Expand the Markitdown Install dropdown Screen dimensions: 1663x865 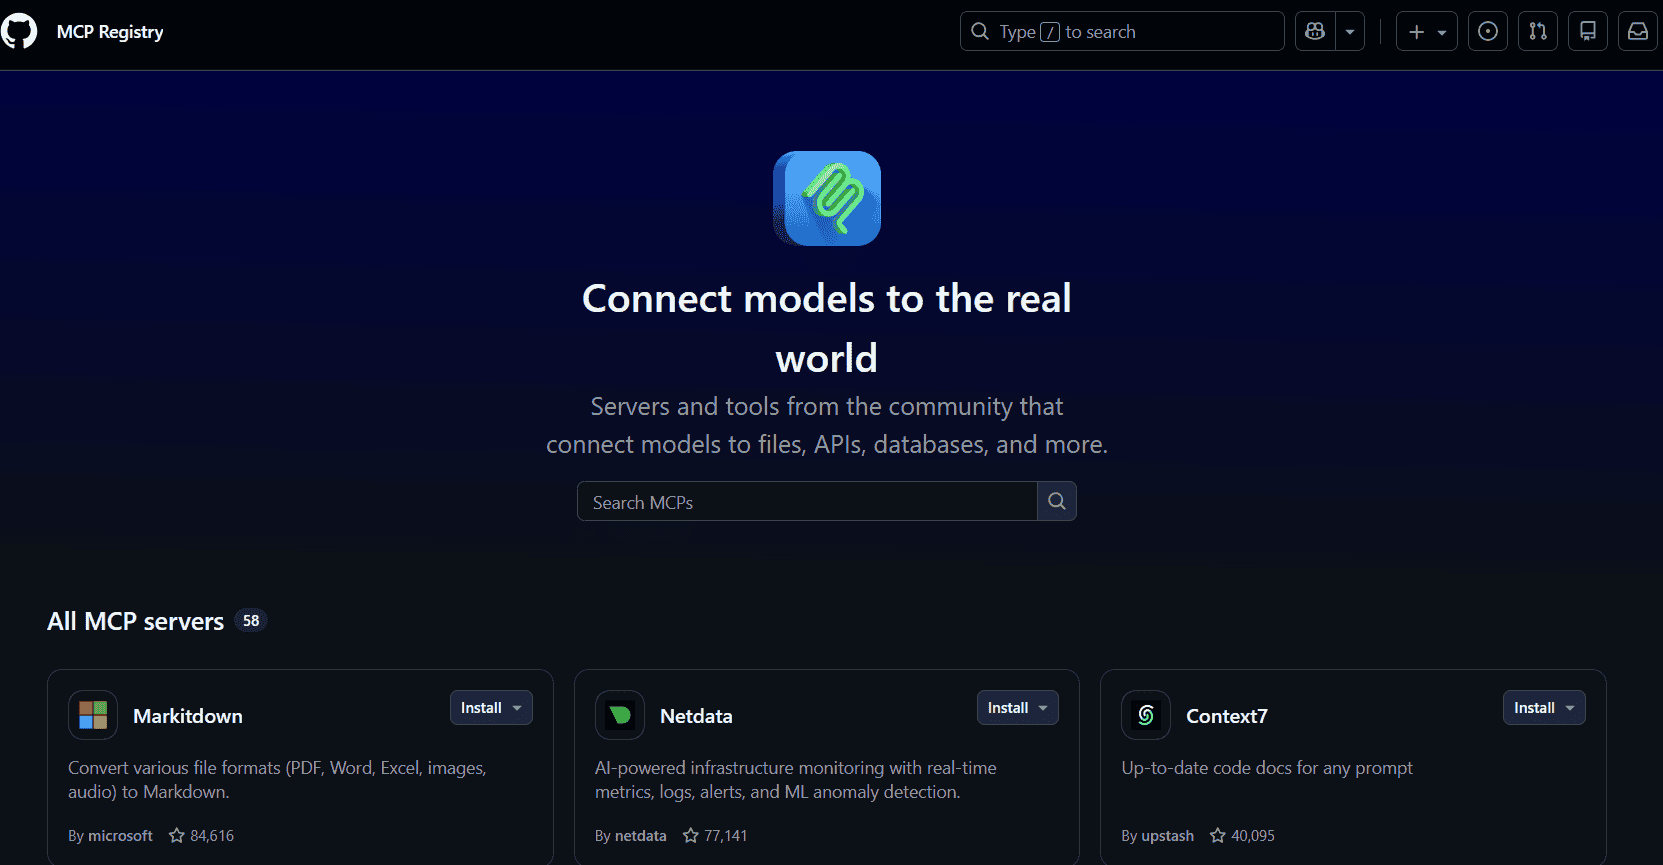click(491, 708)
